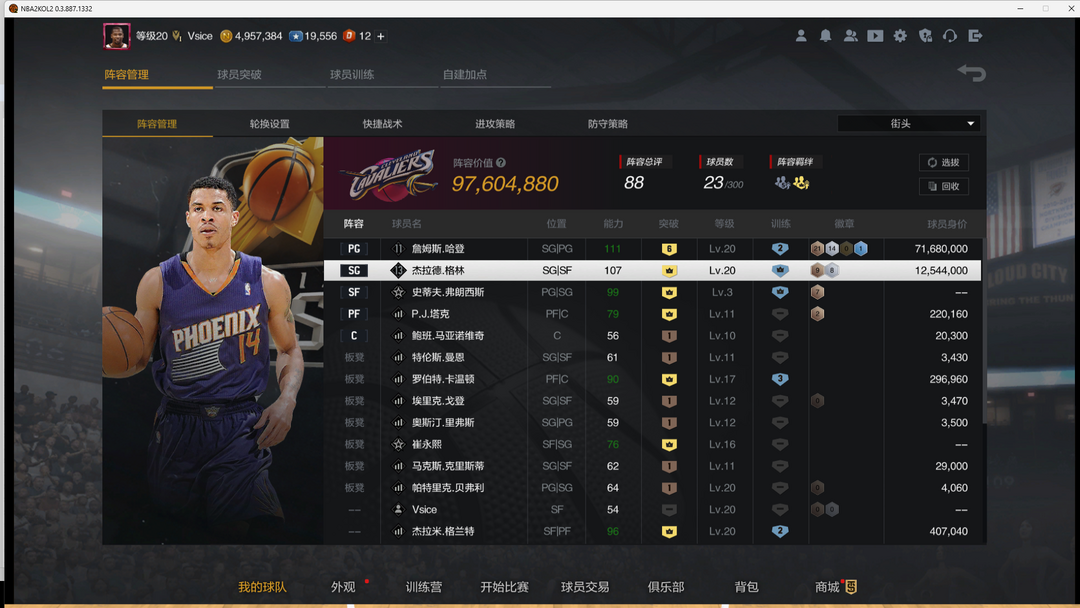Open 俱乐部 in bottom navigation

point(665,587)
